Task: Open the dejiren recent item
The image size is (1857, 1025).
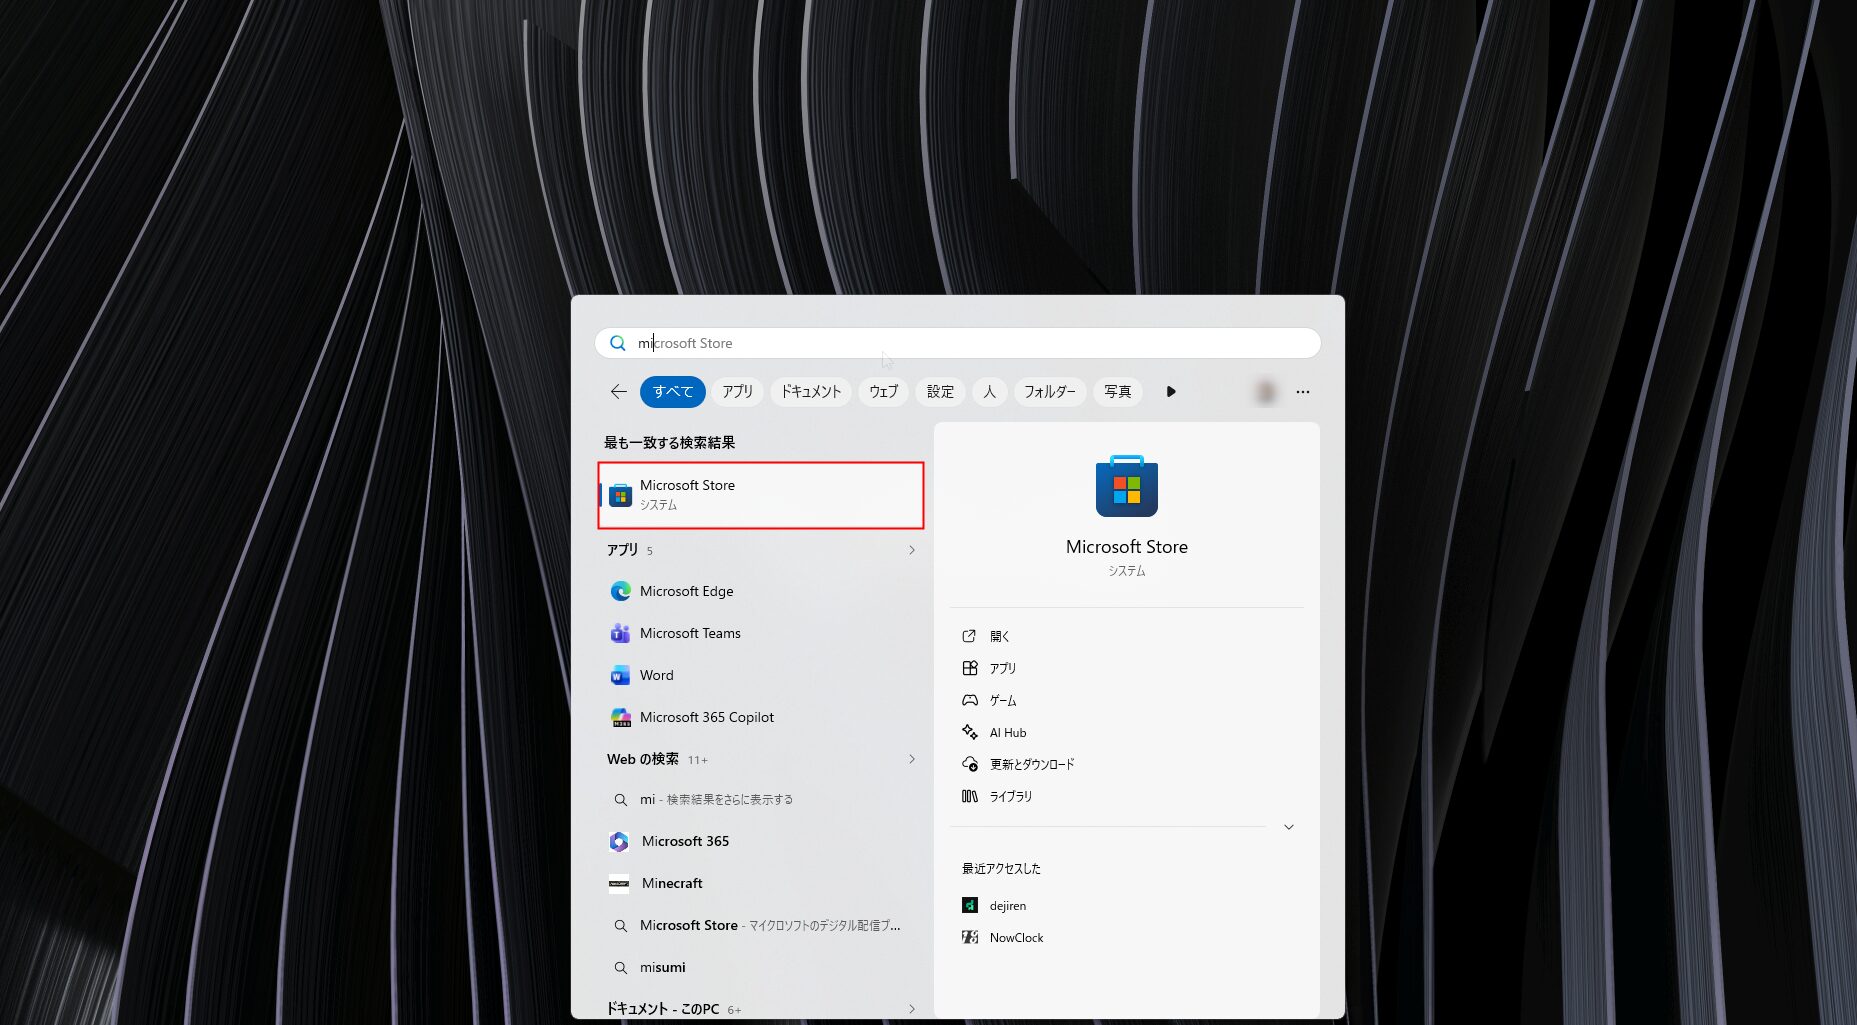Action: click(x=1007, y=905)
